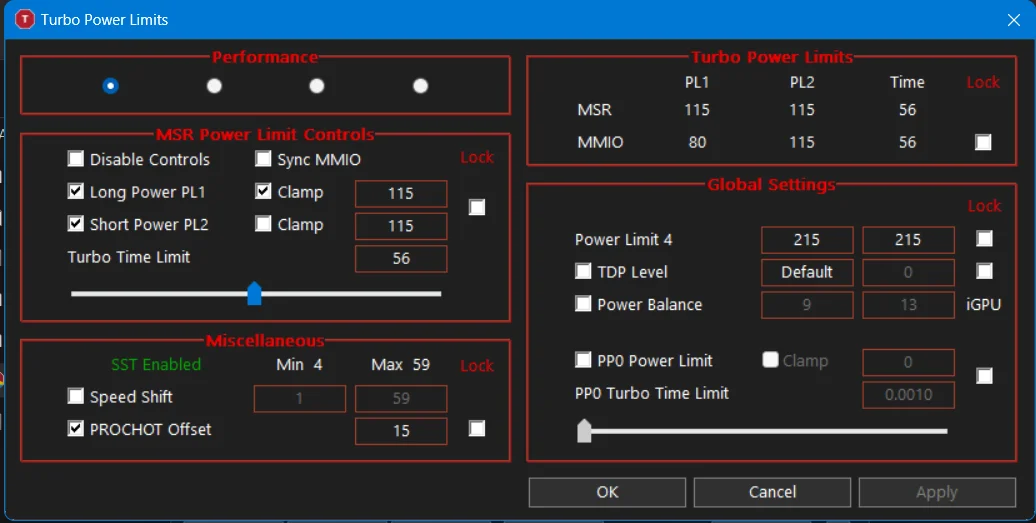Toggle the PP0 Clamp checkbox
This screenshot has height=523, width=1036.
(770, 359)
